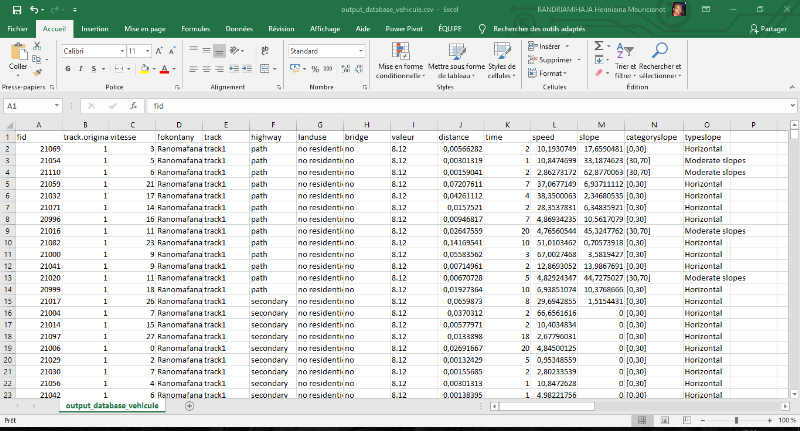The width and height of the screenshot is (800, 431).
Task: Toggle italic formatting (I)
Action: pyautogui.click(x=80, y=69)
